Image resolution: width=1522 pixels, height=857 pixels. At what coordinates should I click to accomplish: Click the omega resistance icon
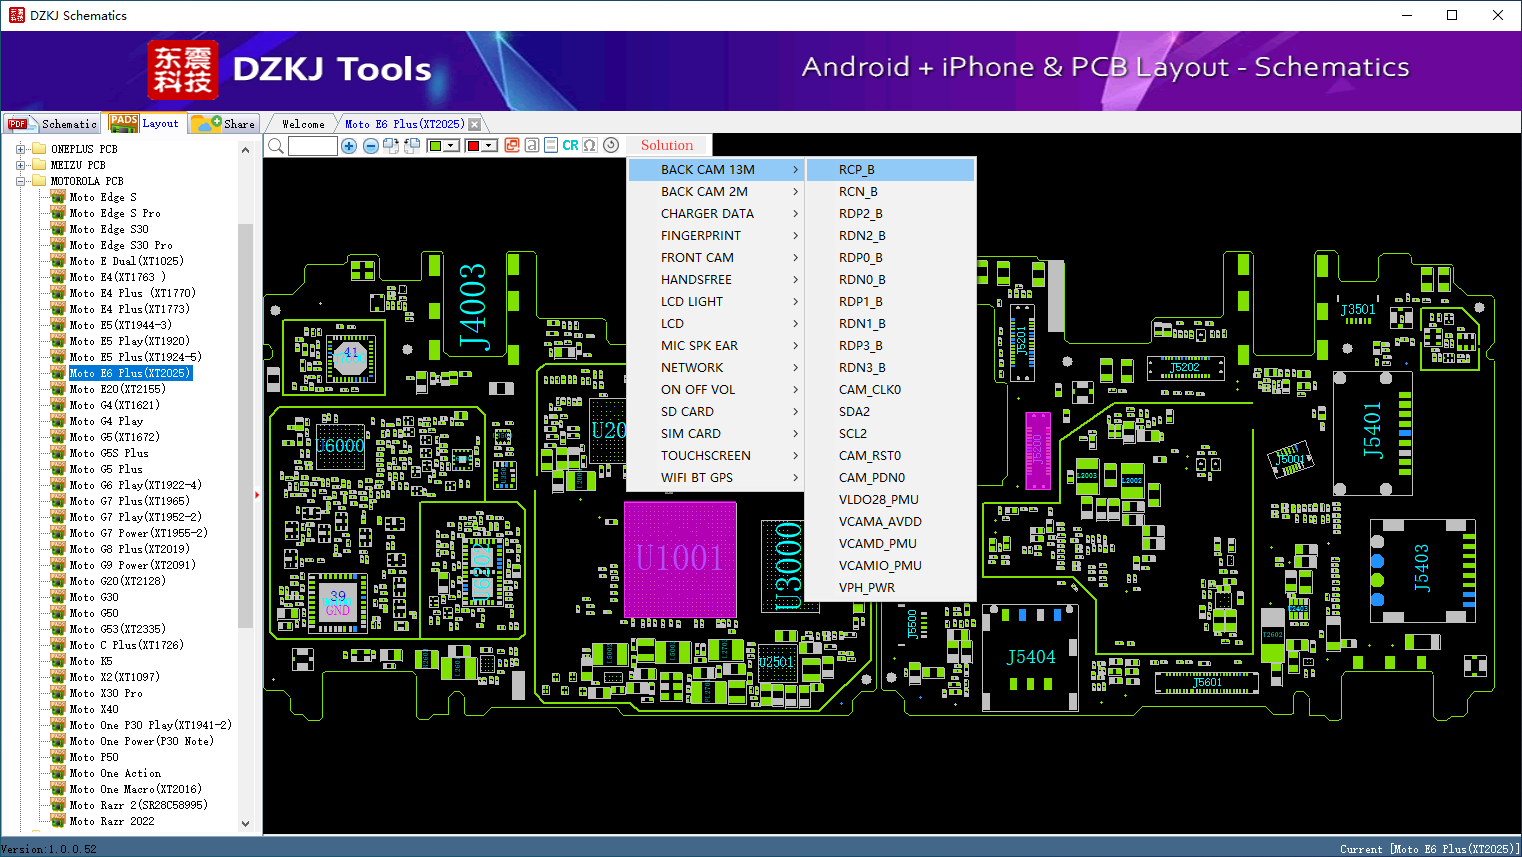click(590, 145)
